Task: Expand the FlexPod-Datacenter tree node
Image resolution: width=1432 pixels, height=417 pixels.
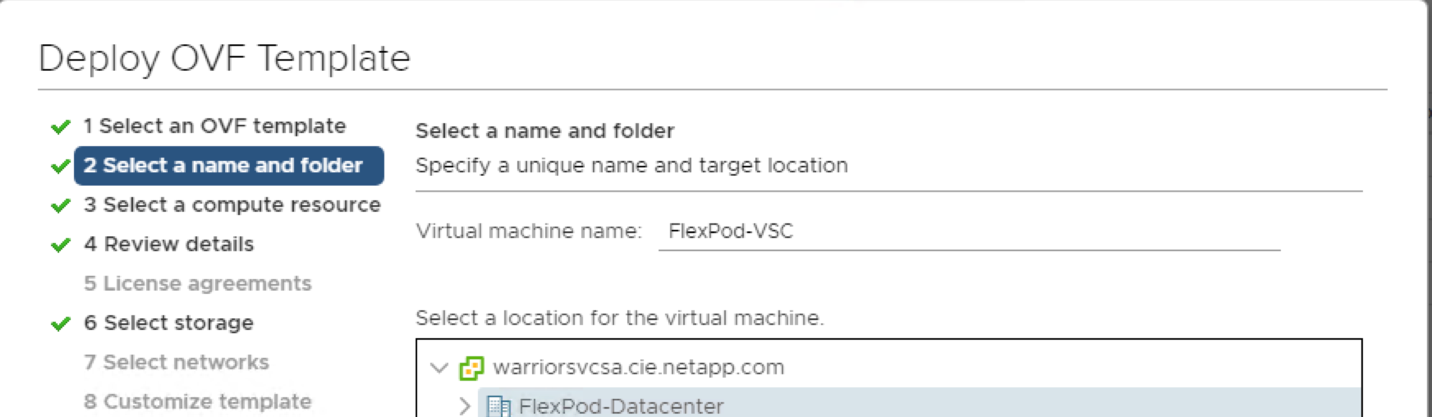Action: (x=464, y=406)
